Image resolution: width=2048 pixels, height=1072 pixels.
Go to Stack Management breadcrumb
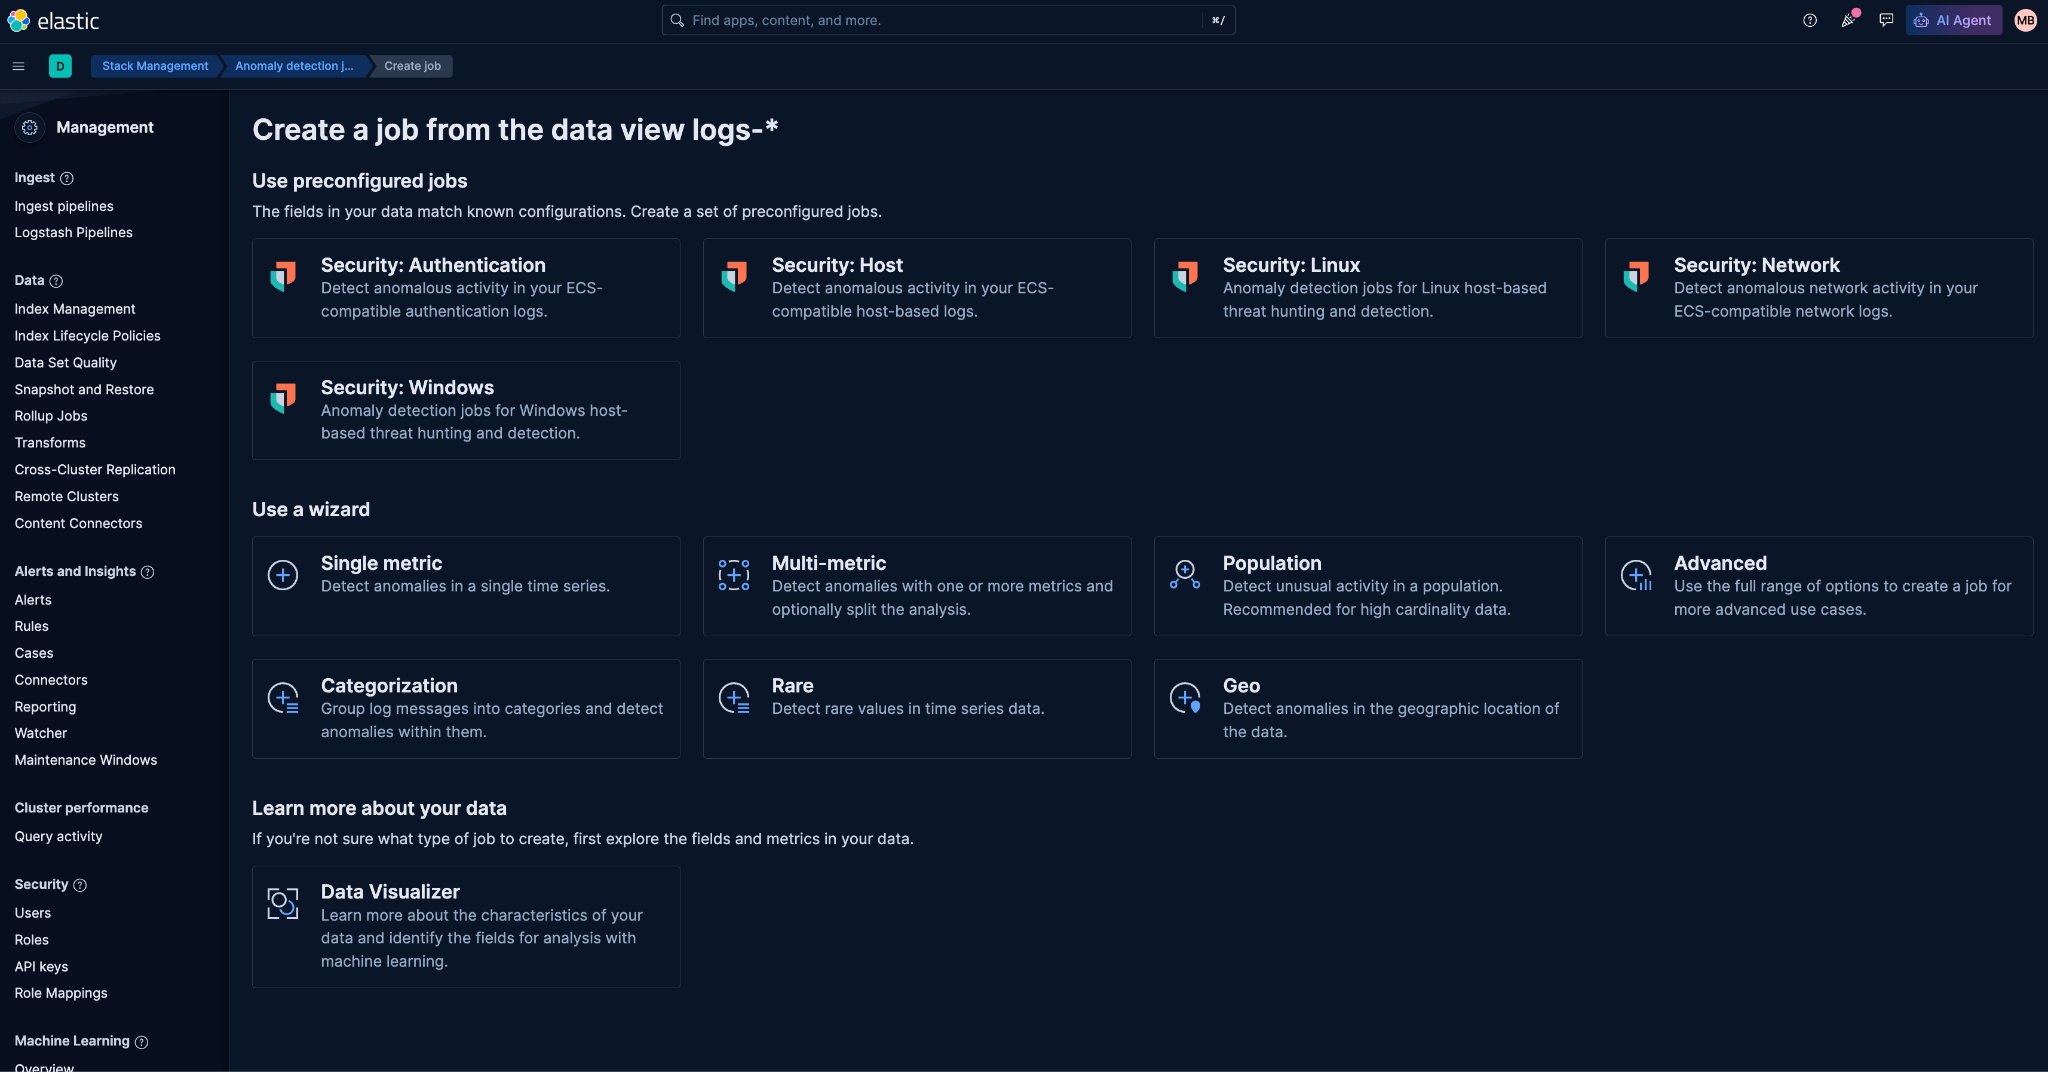(x=155, y=66)
